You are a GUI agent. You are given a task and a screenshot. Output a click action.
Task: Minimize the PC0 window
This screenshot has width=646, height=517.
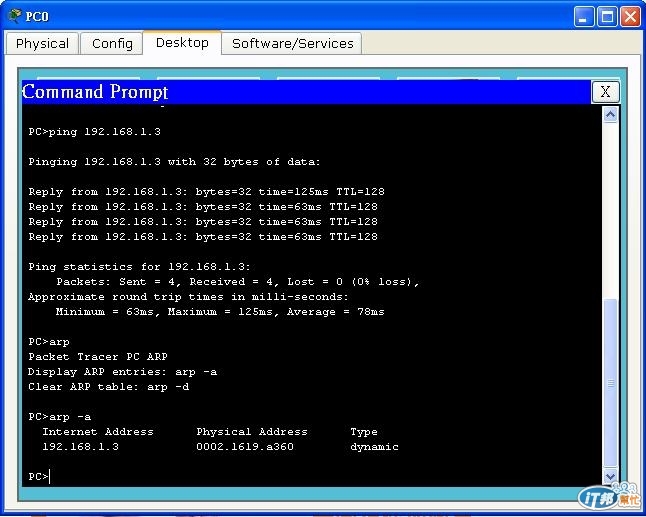583,16
